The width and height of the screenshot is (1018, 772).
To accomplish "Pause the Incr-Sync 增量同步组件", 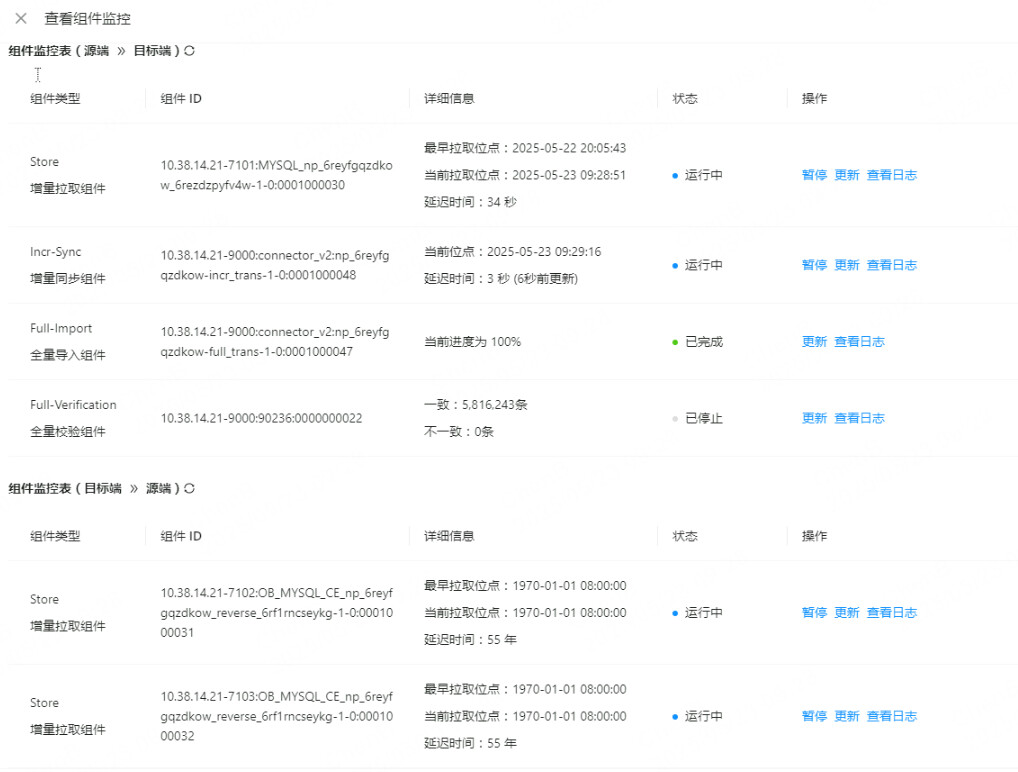I will (x=814, y=265).
